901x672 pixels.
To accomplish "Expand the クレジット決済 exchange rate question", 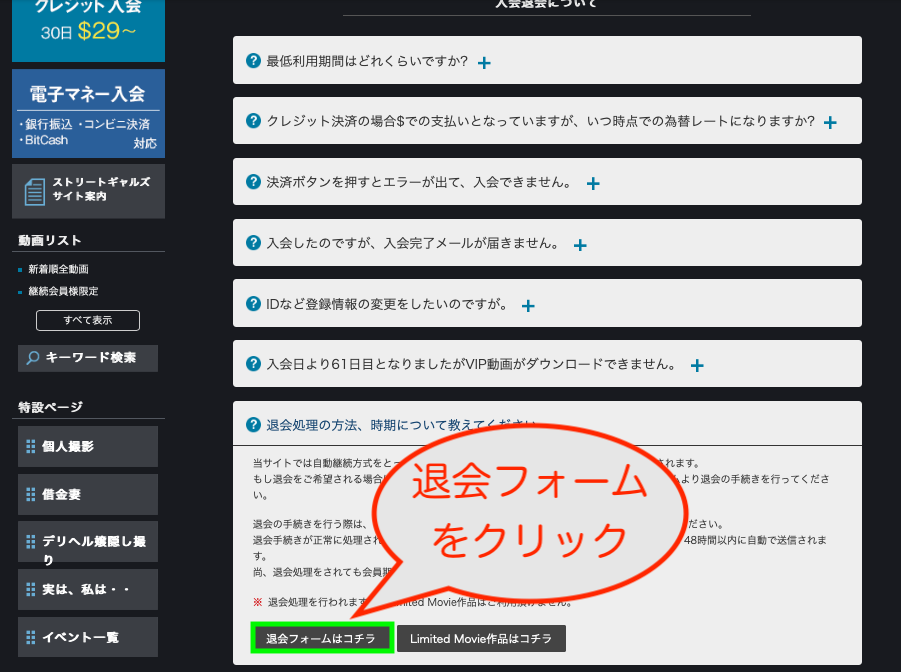I will coord(829,122).
